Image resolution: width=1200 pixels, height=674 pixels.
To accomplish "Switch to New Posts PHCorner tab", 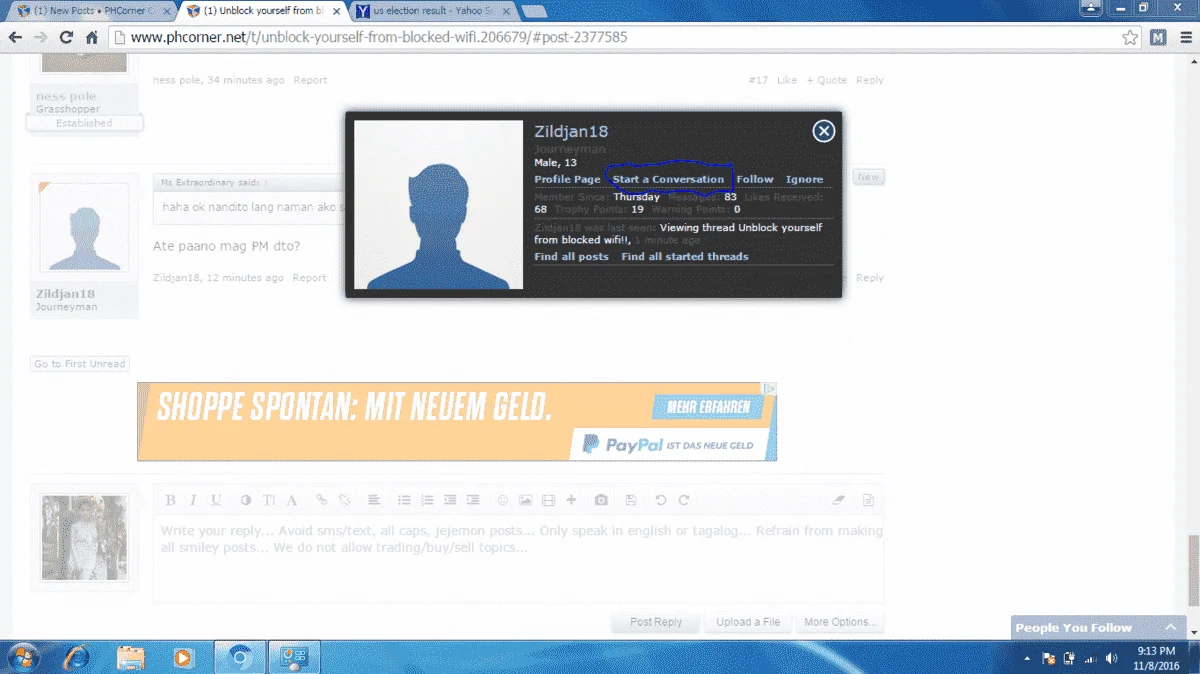I will (x=92, y=11).
